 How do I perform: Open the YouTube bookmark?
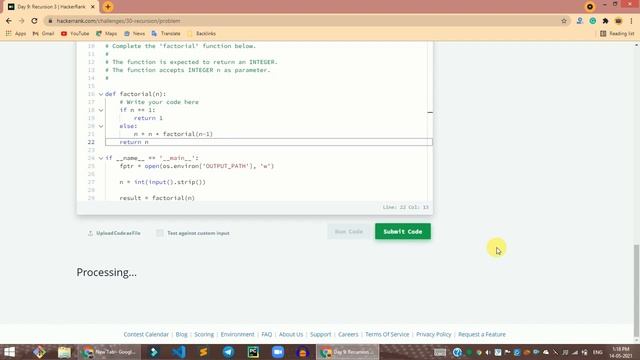tap(75, 33)
